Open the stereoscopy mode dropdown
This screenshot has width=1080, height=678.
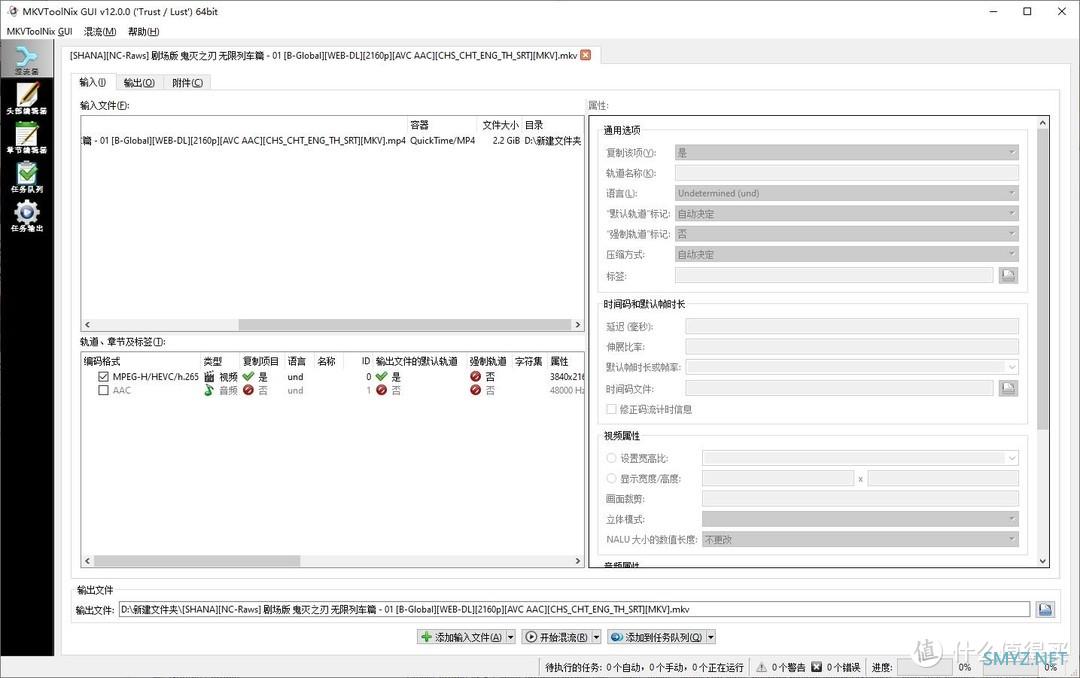(x=860, y=519)
